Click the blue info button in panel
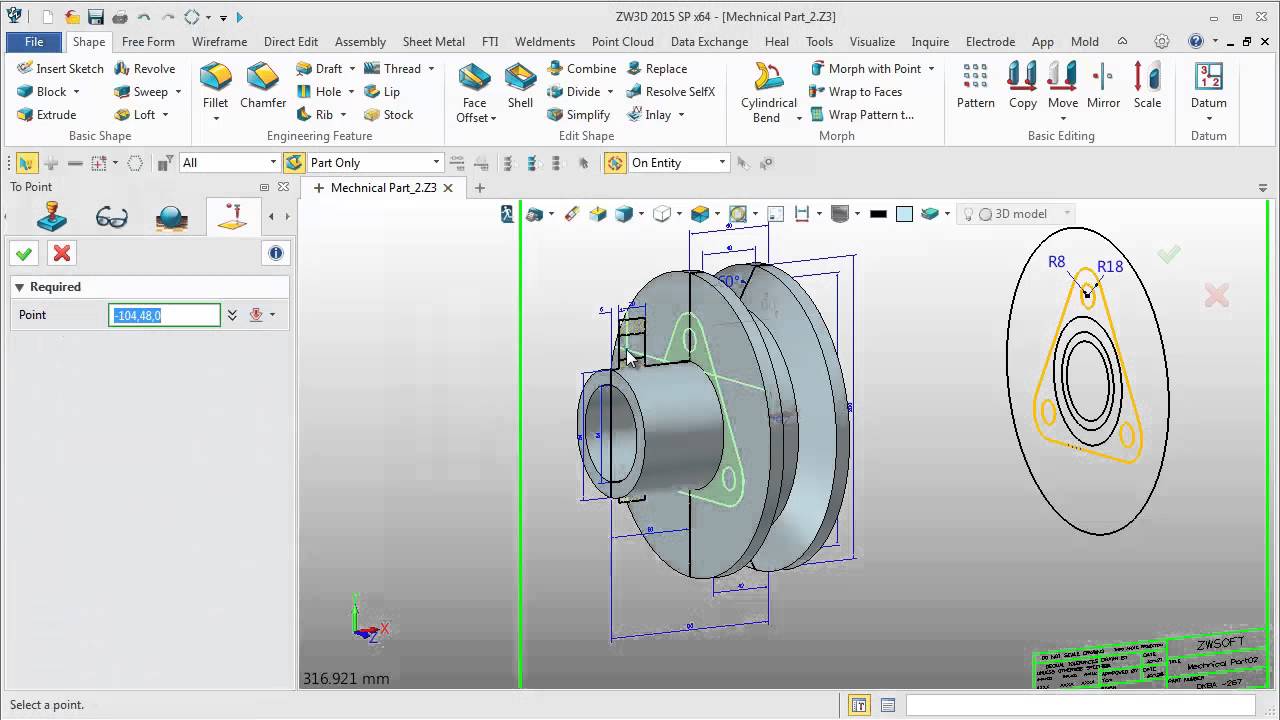The height and width of the screenshot is (720, 1280). (276, 253)
